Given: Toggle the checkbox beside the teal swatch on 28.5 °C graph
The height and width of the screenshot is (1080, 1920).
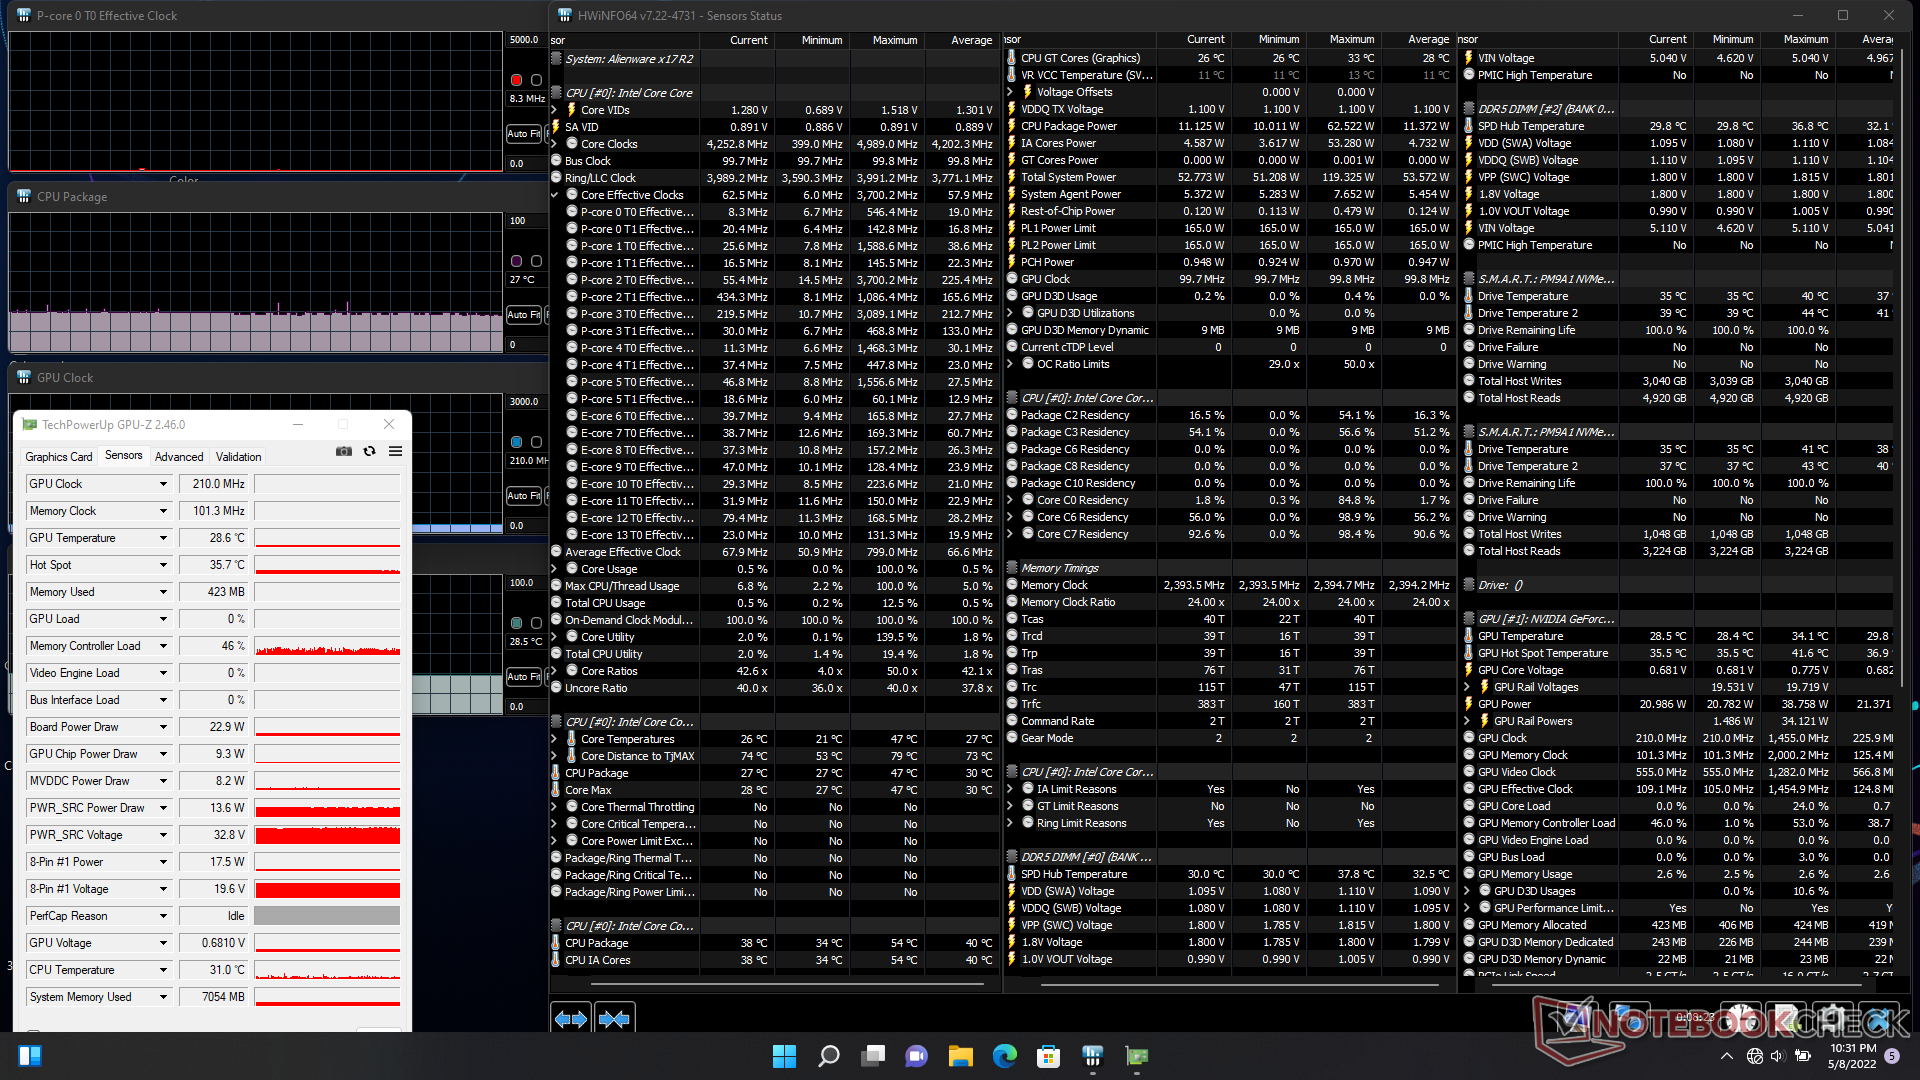Looking at the screenshot, I should click(536, 623).
